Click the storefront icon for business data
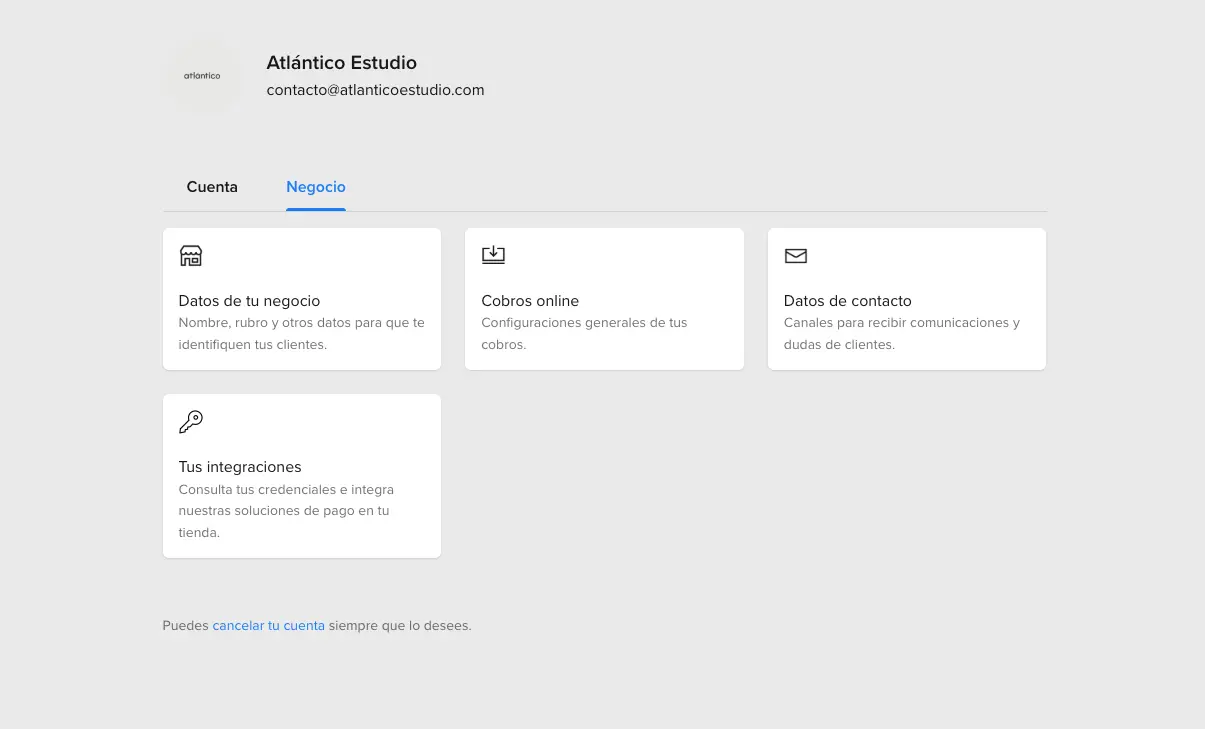This screenshot has width=1205, height=729. coord(190,256)
